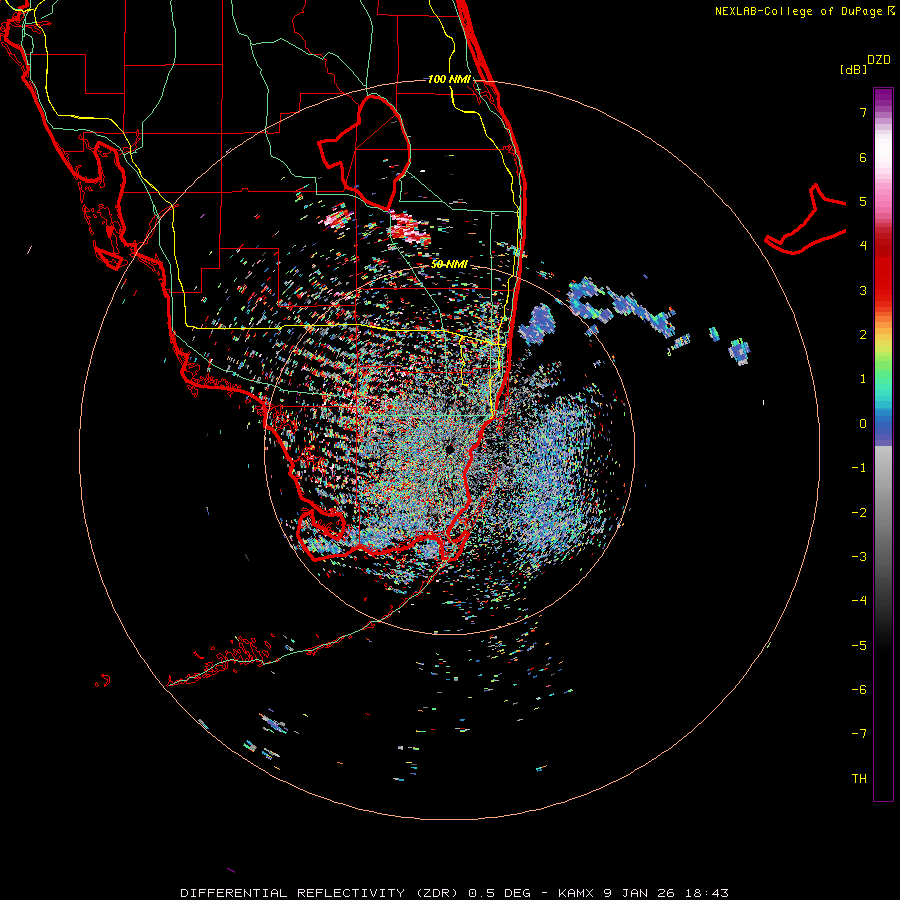Screen dimensions: 900x900
Task: Click the 50 NMI range ring label
Action: (x=449, y=265)
